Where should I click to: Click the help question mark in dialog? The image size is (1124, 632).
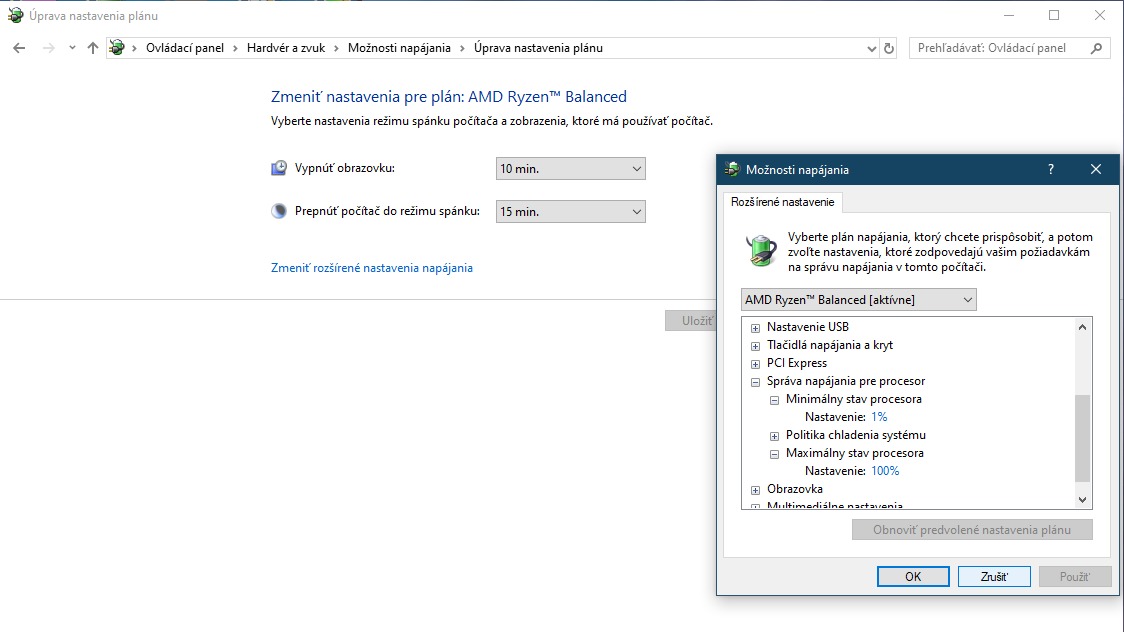click(1050, 170)
